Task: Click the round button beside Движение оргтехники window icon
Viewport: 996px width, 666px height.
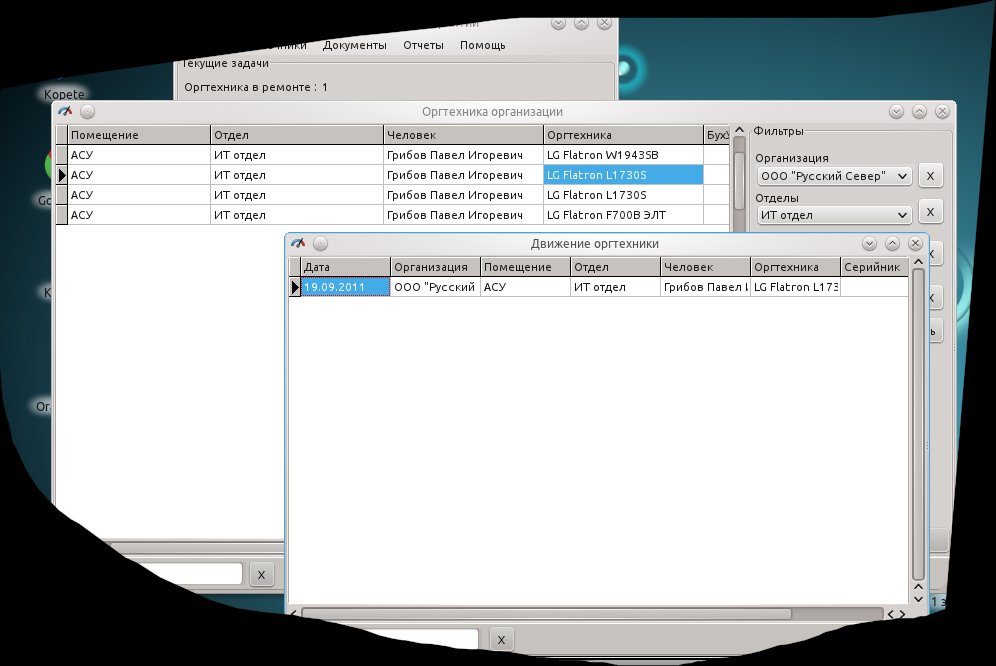Action: coord(320,243)
